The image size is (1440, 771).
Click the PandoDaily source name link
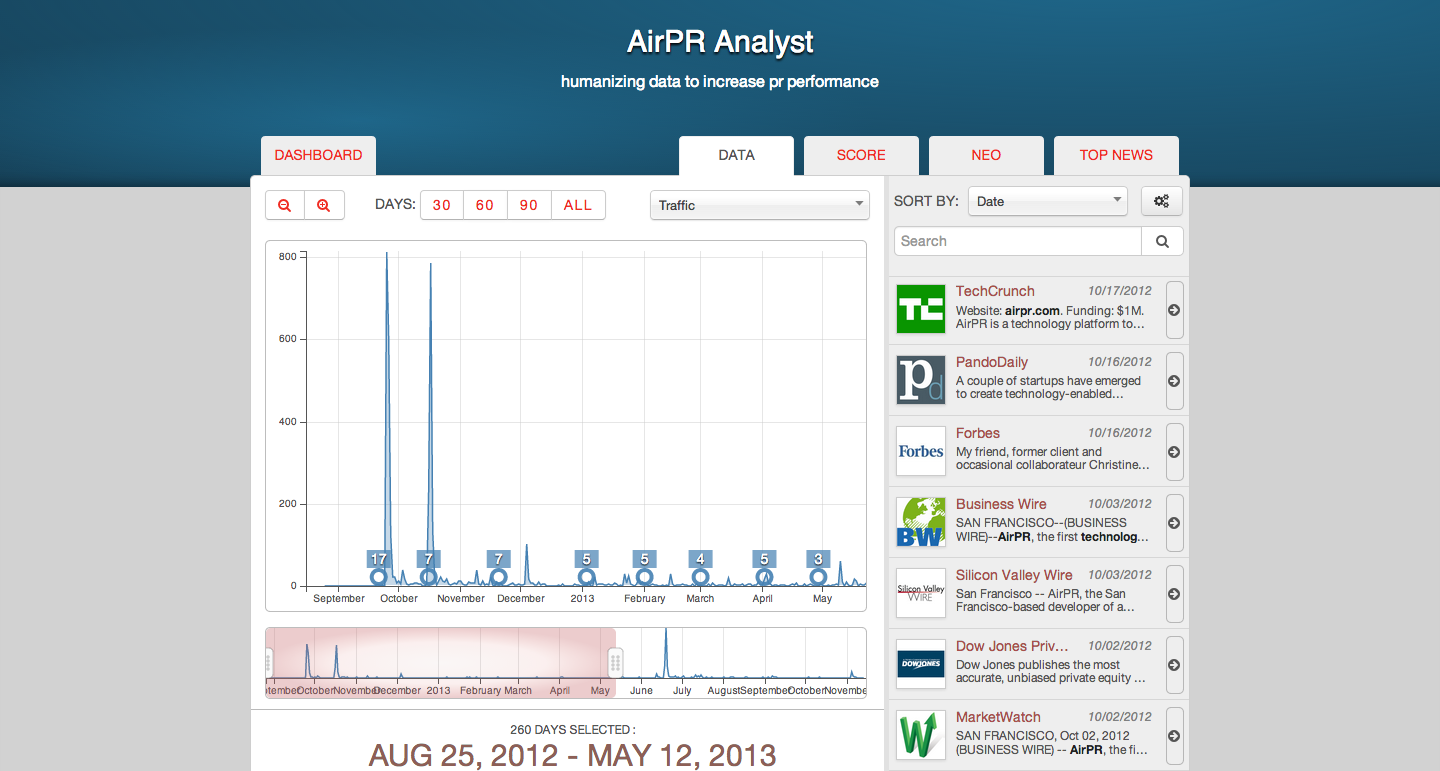(992, 362)
